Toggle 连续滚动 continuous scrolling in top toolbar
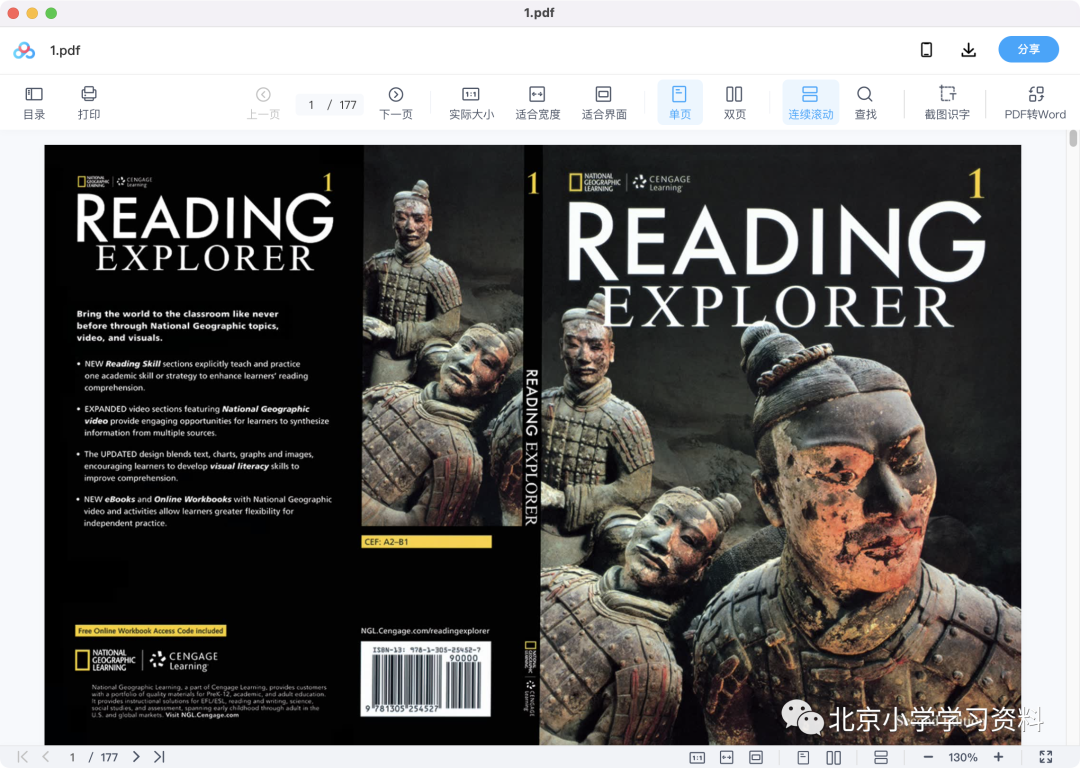This screenshot has height=768, width=1080. (811, 103)
